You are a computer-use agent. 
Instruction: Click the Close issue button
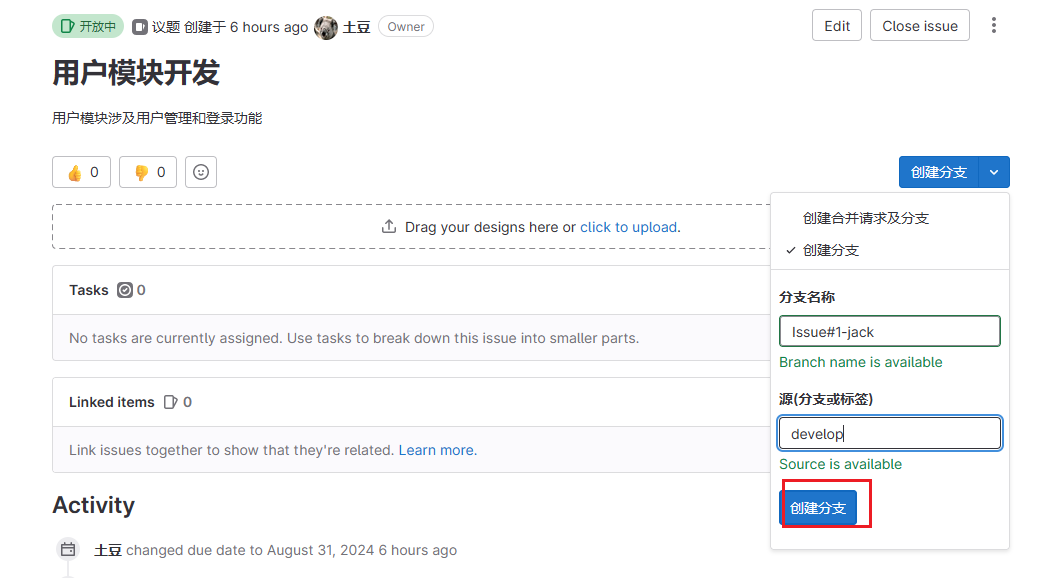click(x=919, y=26)
